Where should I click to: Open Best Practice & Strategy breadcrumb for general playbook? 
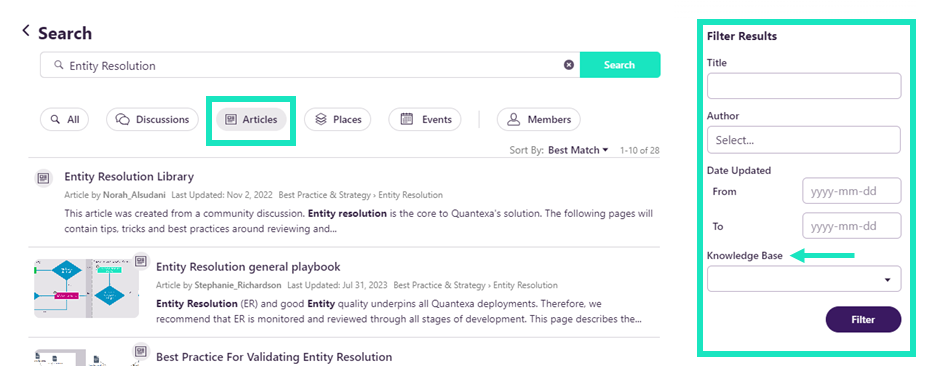(439, 285)
